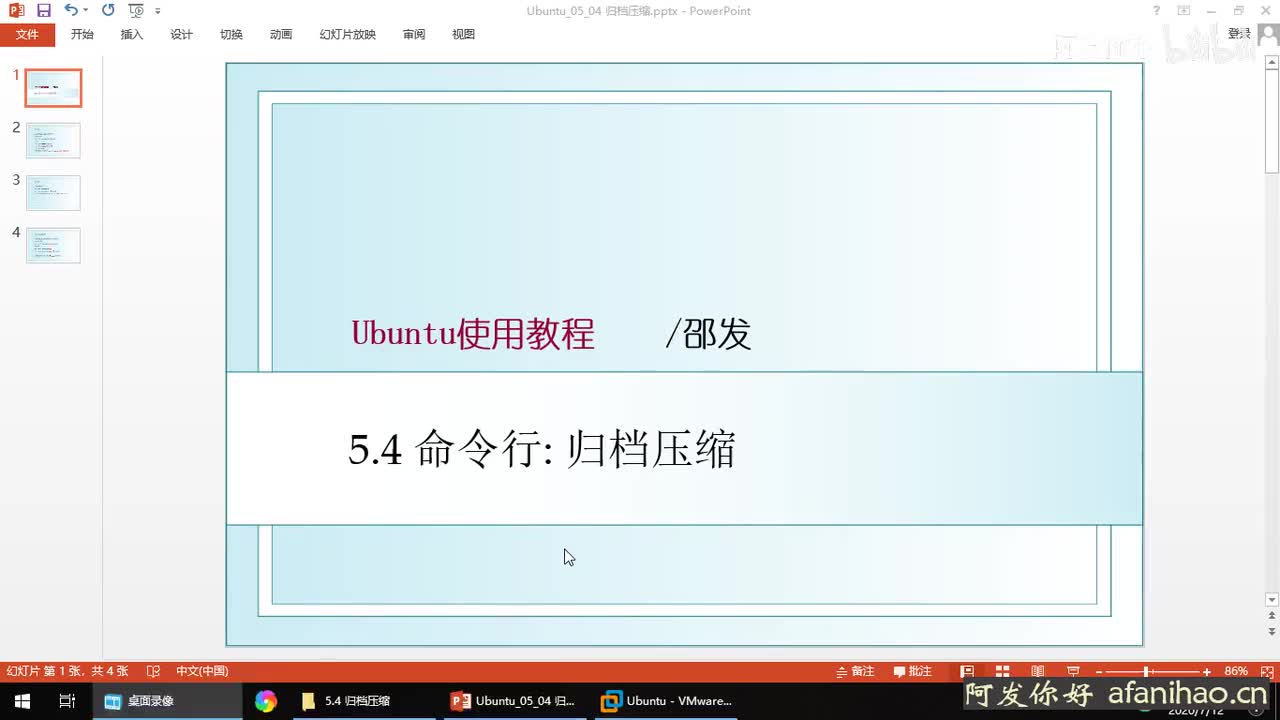Open ribbon display options icon
This screenshot has width=1280, height=720.
(1184, 11)
